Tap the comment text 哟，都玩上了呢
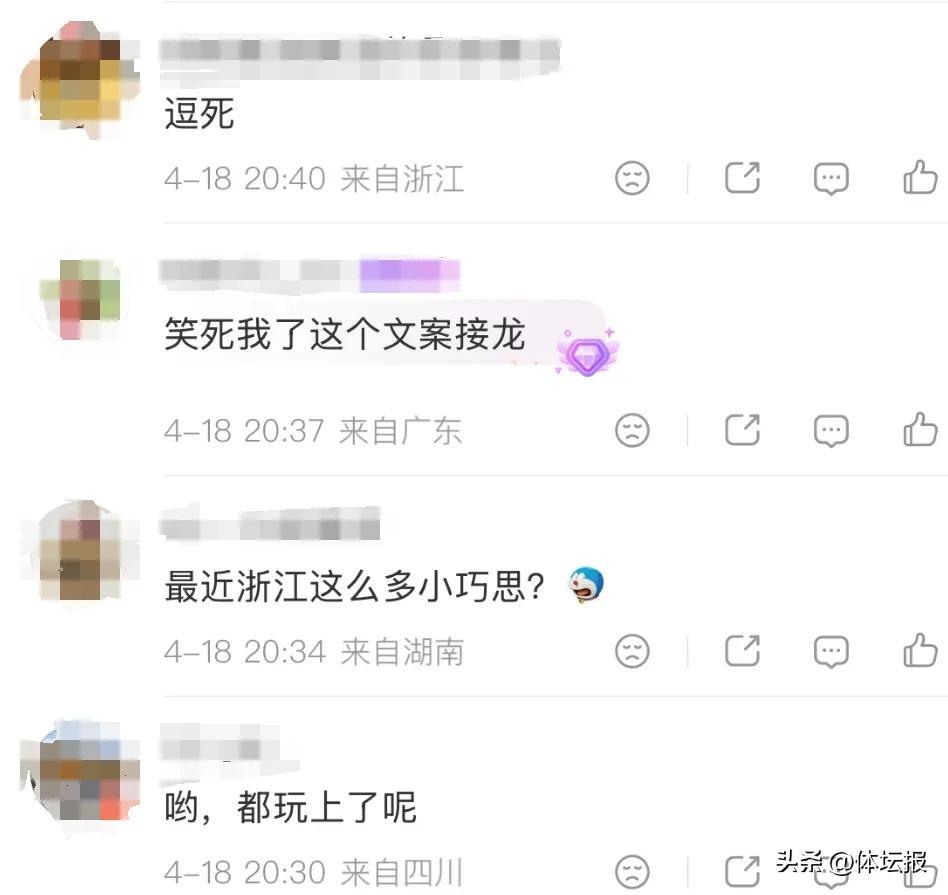 290,807
